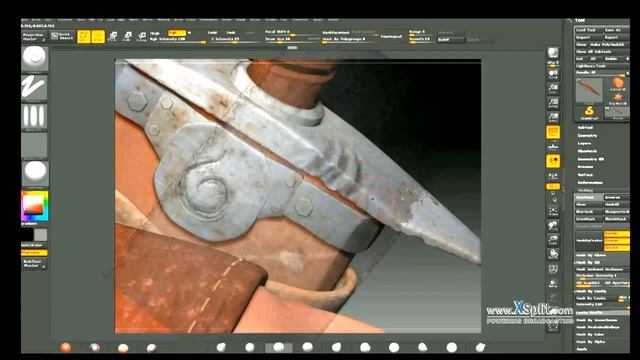Select the orange sphere tool thumbnail in Tool panel
Screen dimensions: 640x360
click(618, 84)
